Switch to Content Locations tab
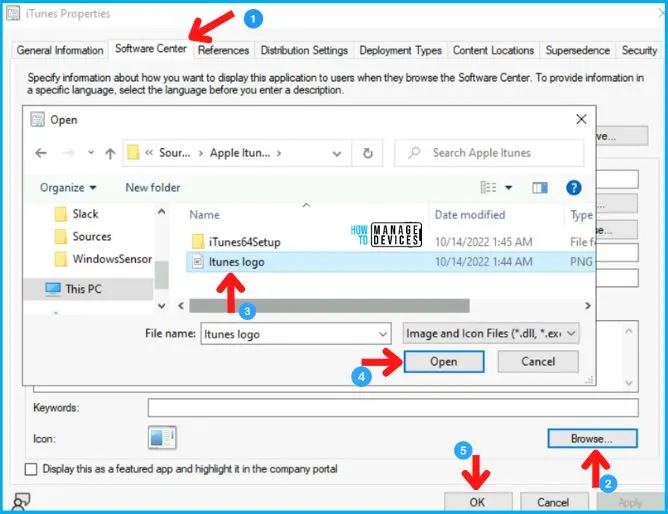 point(493,50)
